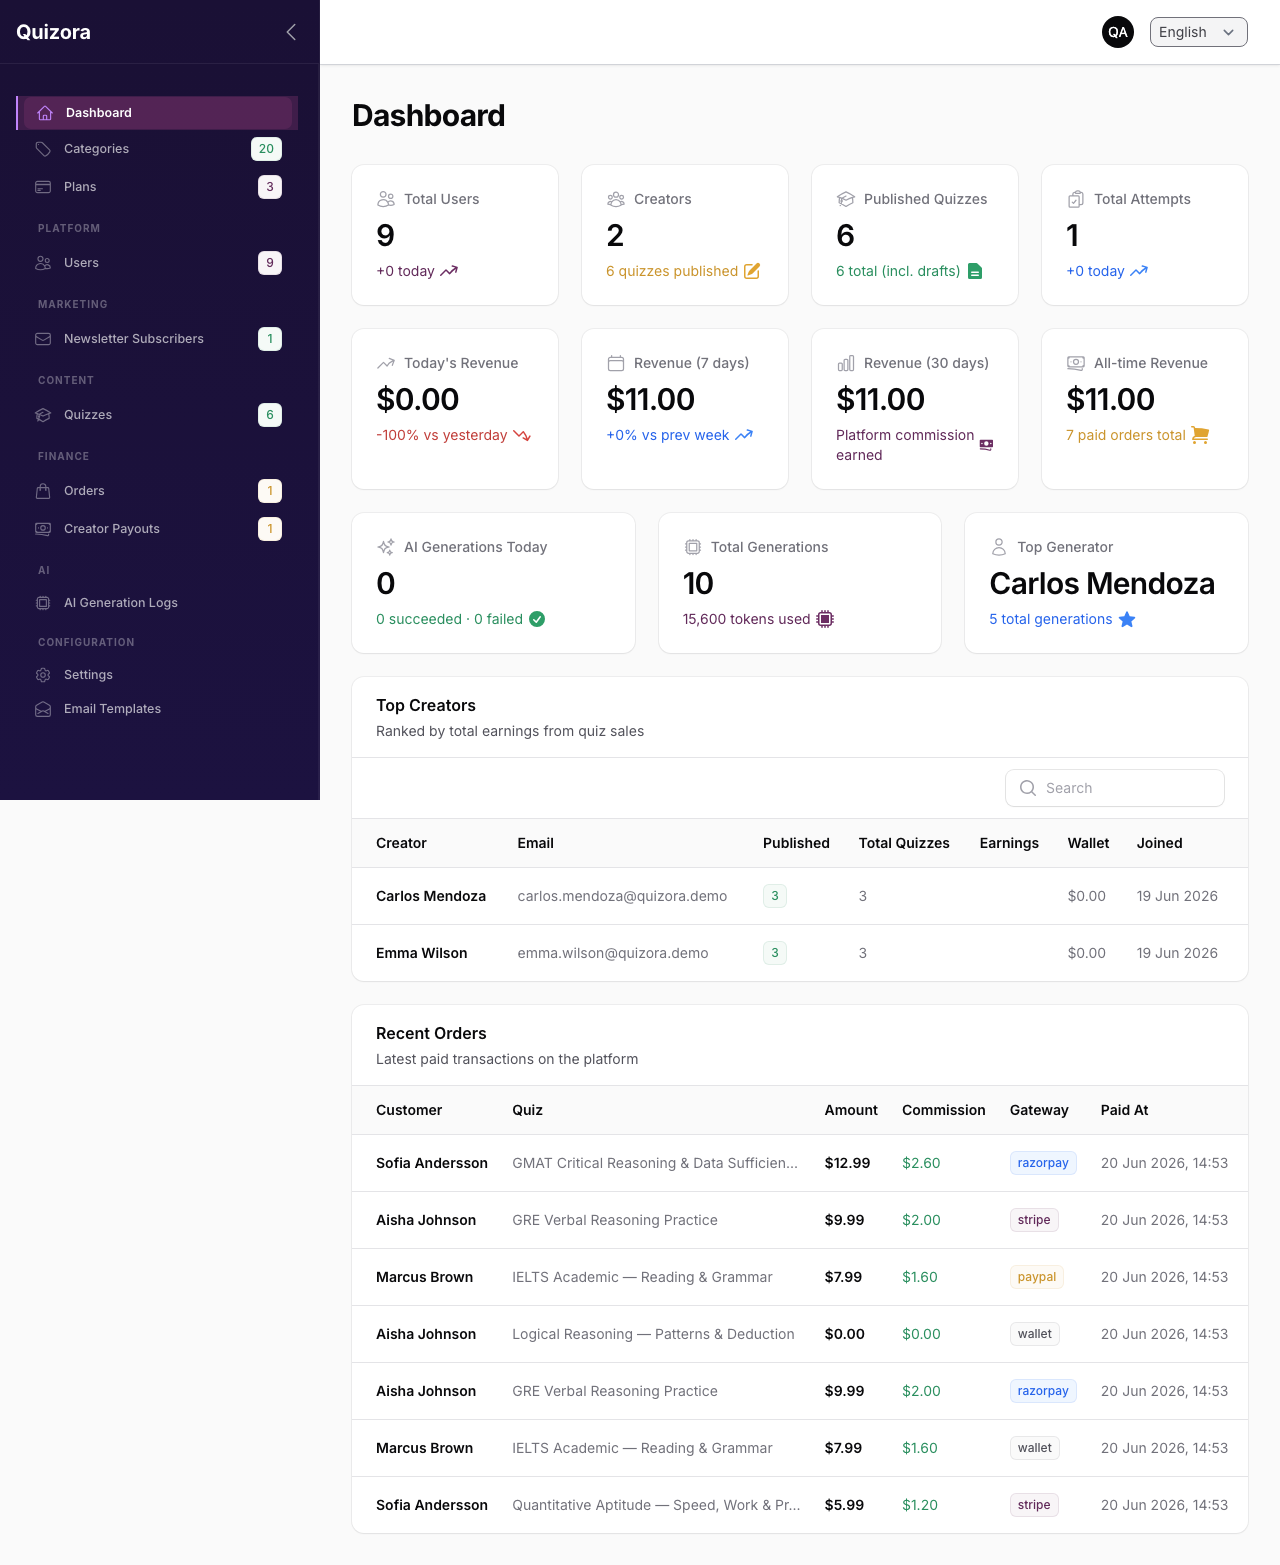Click the Total Users card icon
Image resolution: width=1280 pixels, height=1565 pixels.
tap(386, 199)
